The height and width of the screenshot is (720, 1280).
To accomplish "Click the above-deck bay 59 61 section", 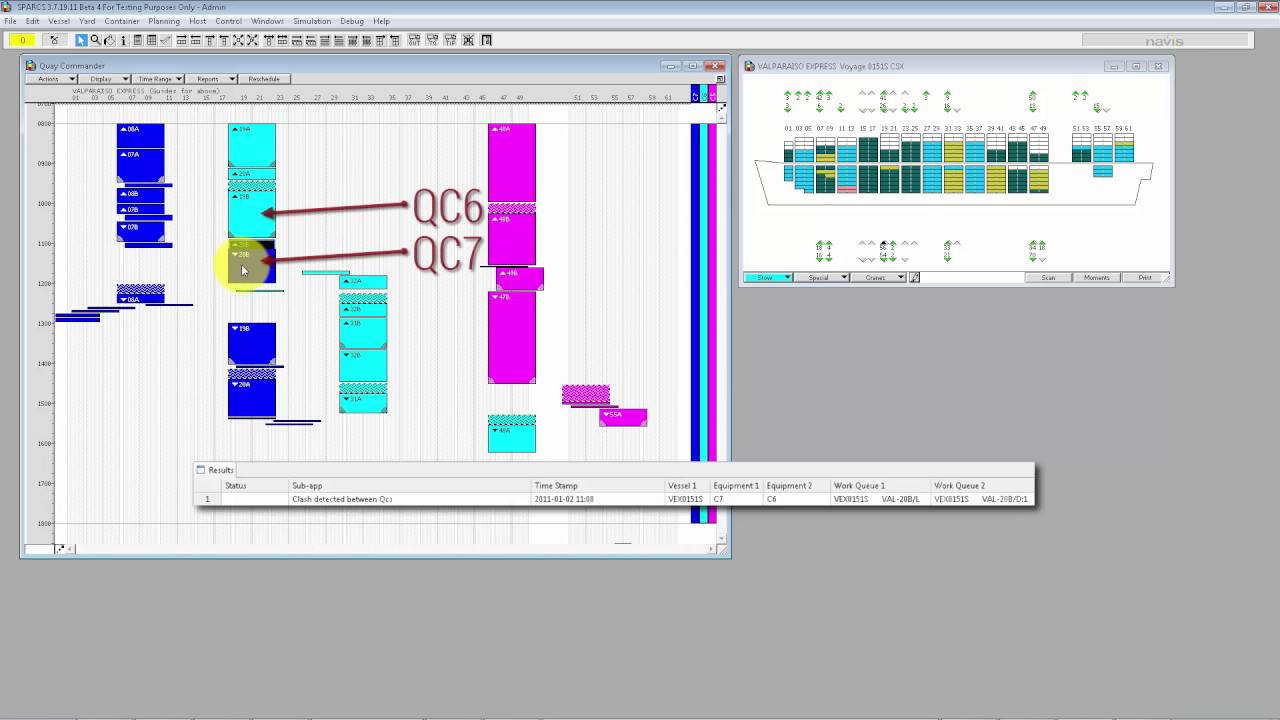I will click(1123, 148).
